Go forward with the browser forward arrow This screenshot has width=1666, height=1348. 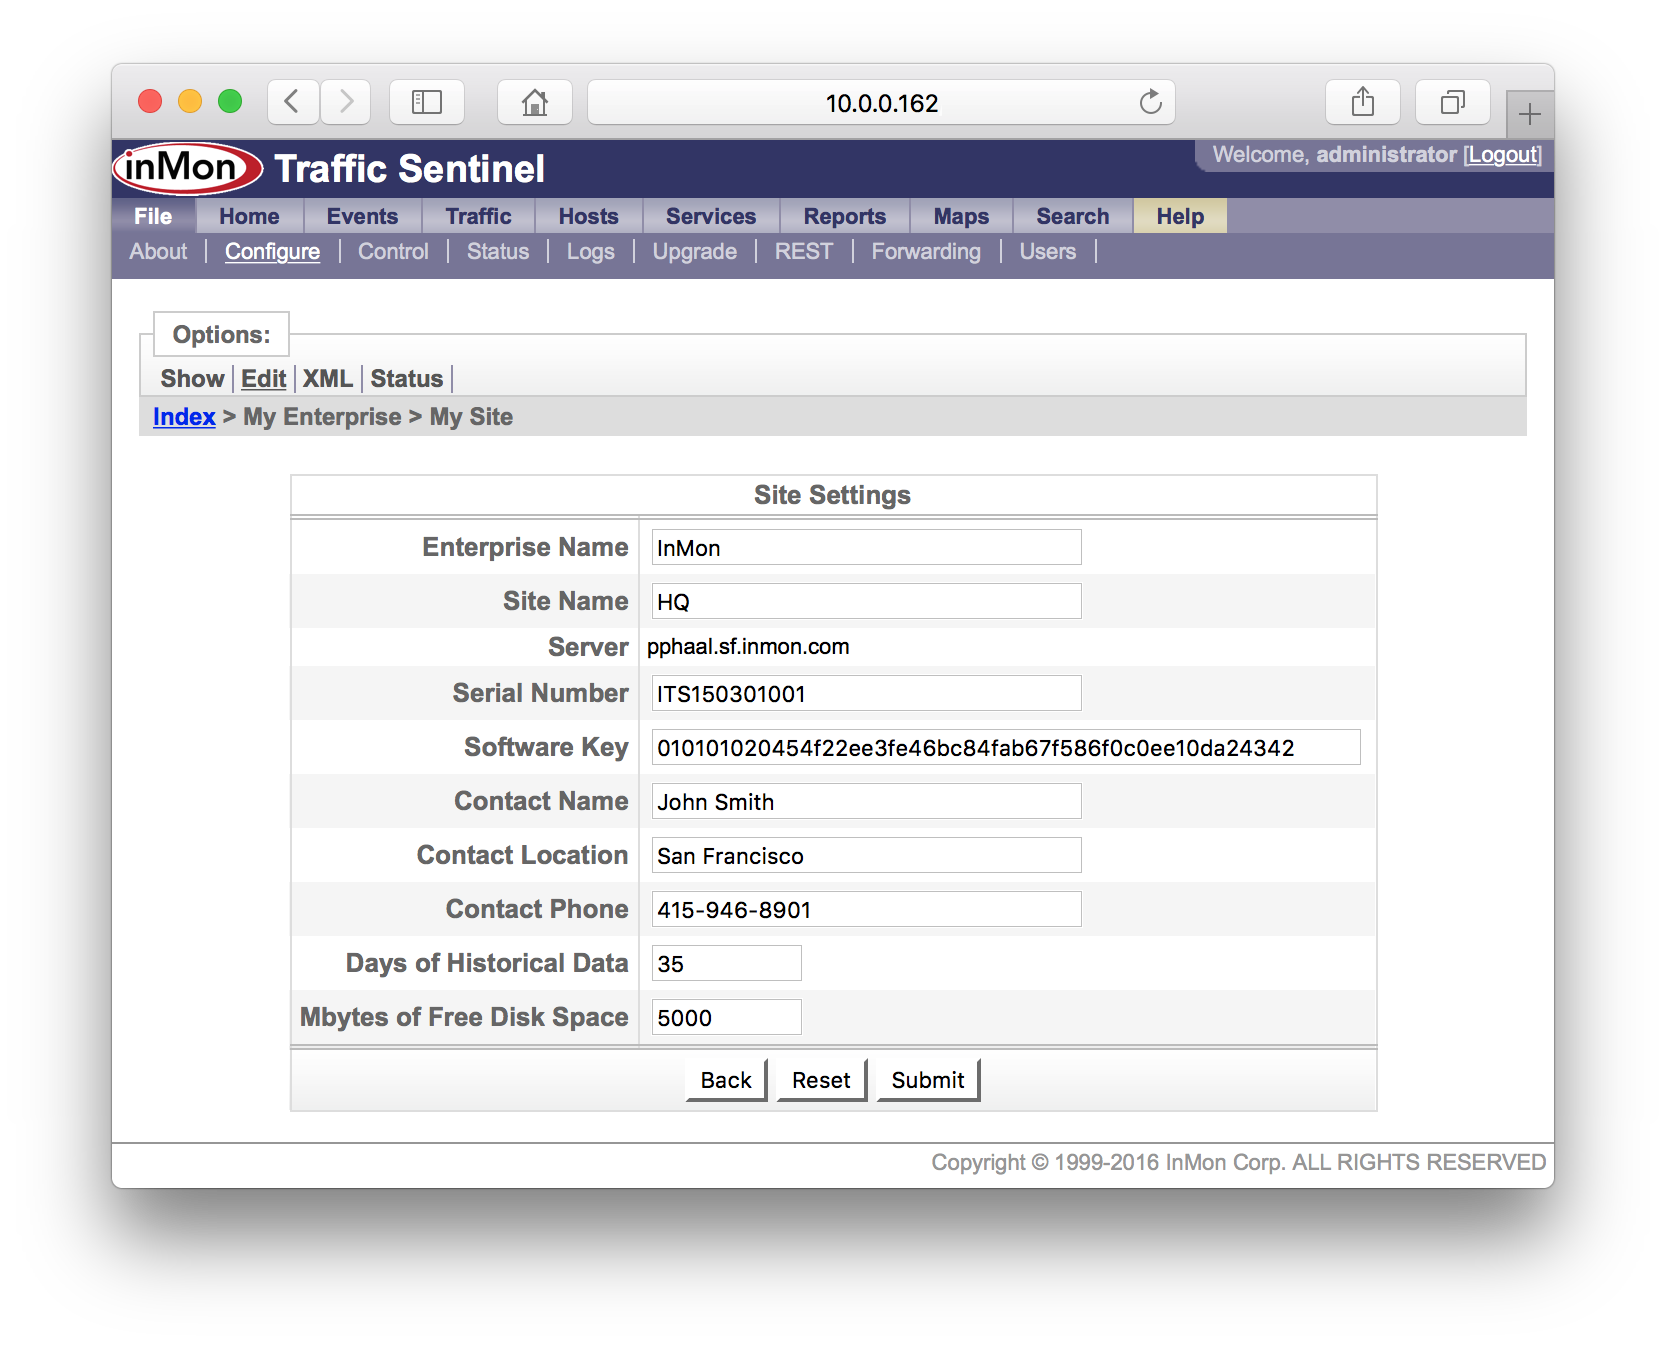(346, 102)
